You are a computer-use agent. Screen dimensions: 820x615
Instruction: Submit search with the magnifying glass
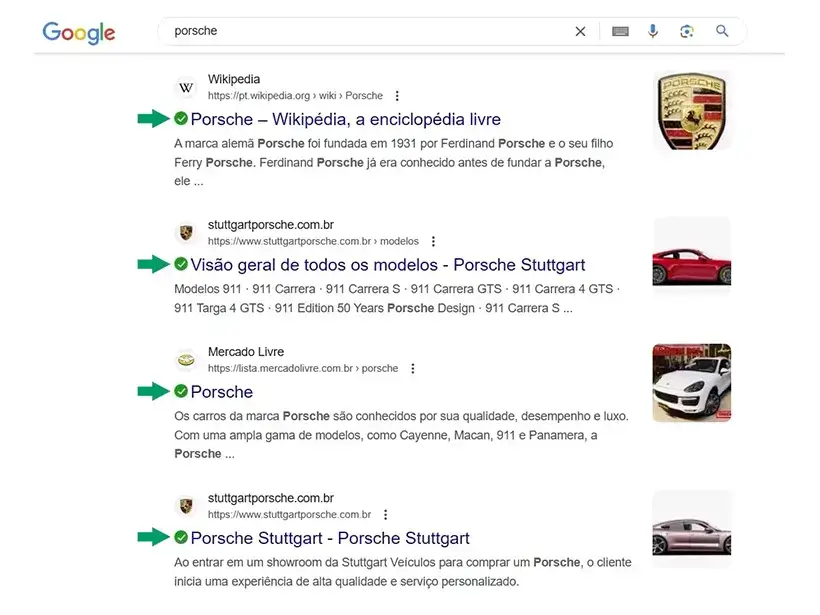pos(722,31)
